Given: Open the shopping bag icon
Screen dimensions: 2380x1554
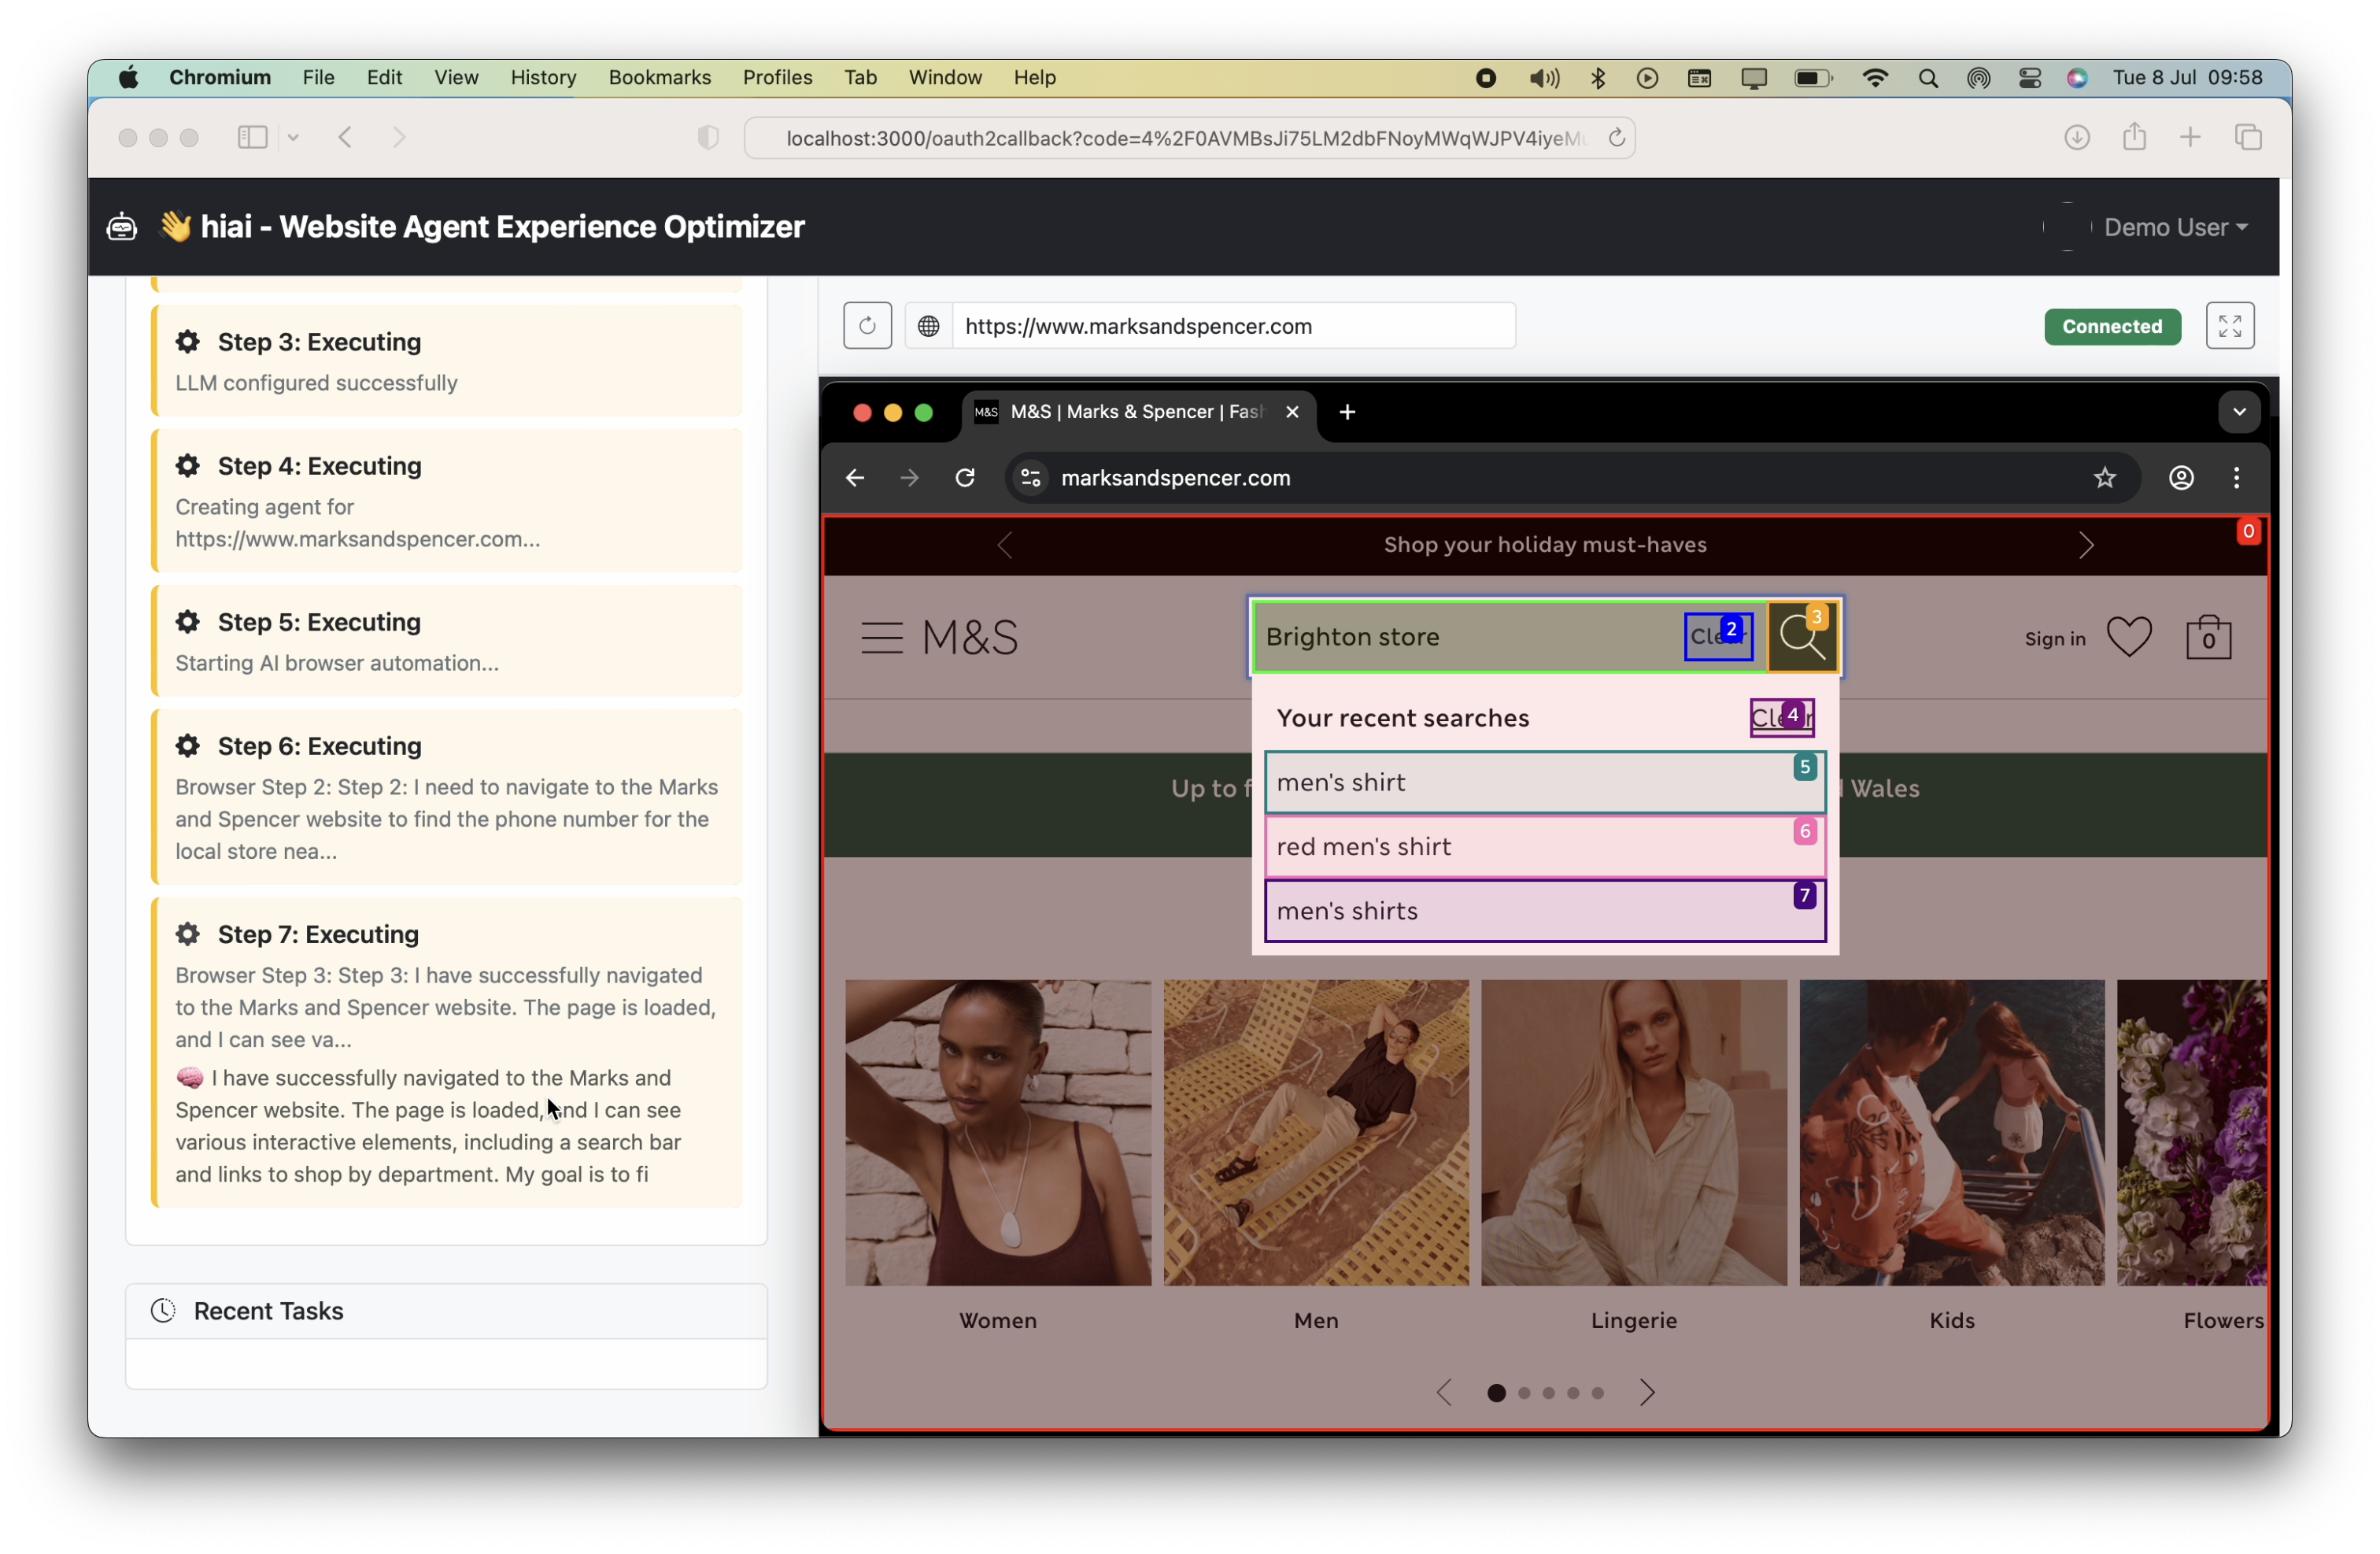Looking at the screenshot, I should (x=2209, y=637).
